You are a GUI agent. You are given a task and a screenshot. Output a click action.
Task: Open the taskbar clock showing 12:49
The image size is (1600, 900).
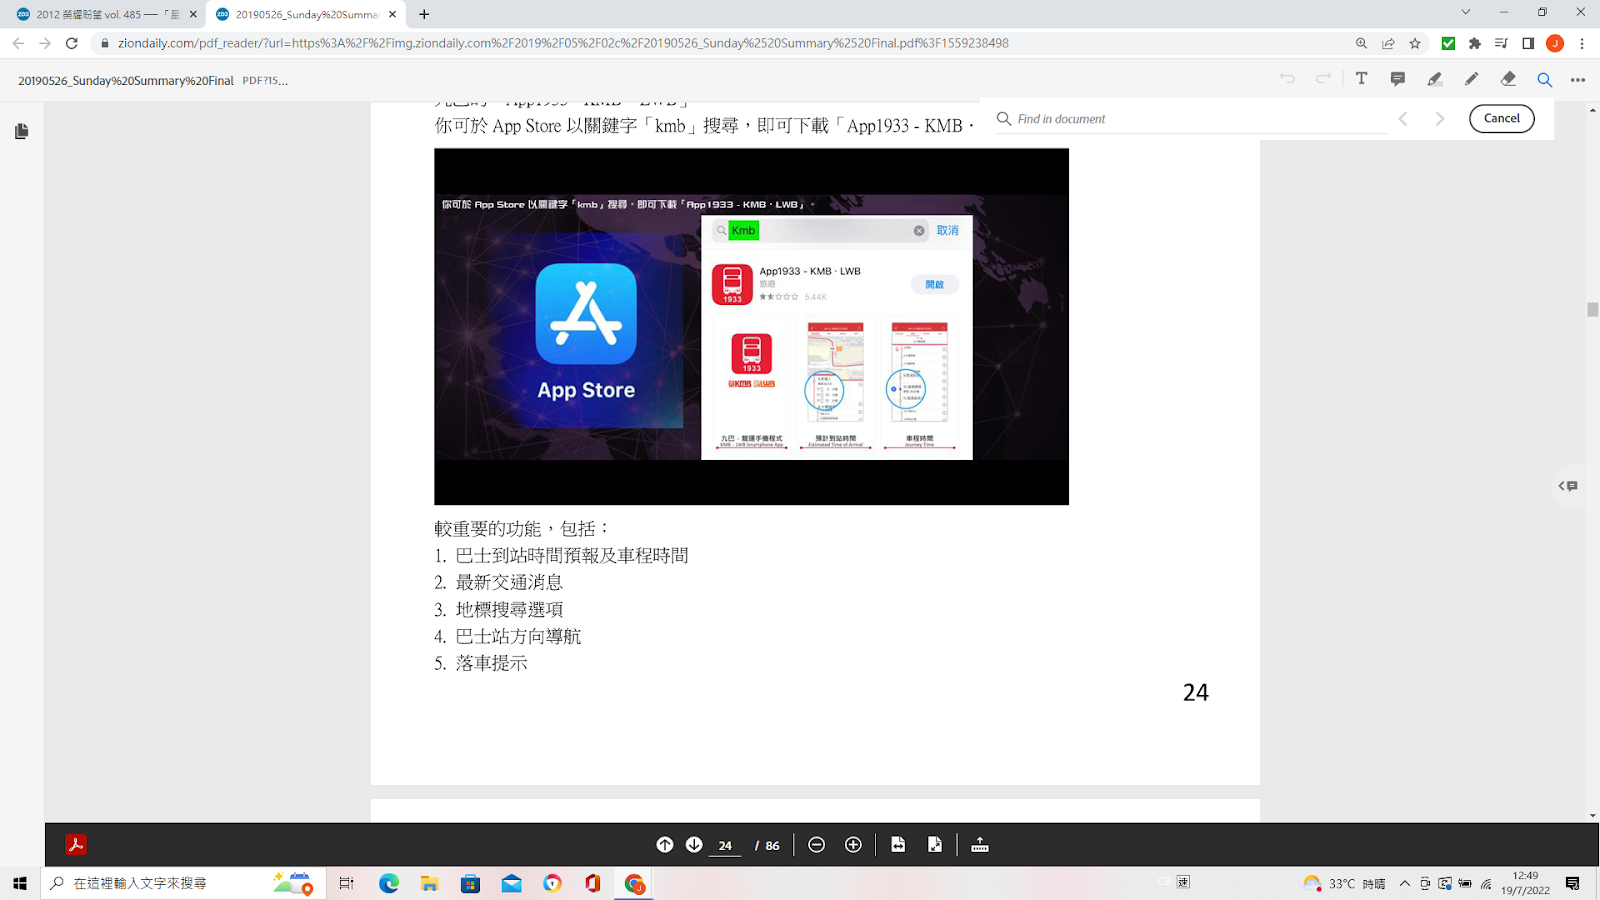pyautogui.click(x=1525, y=883)
